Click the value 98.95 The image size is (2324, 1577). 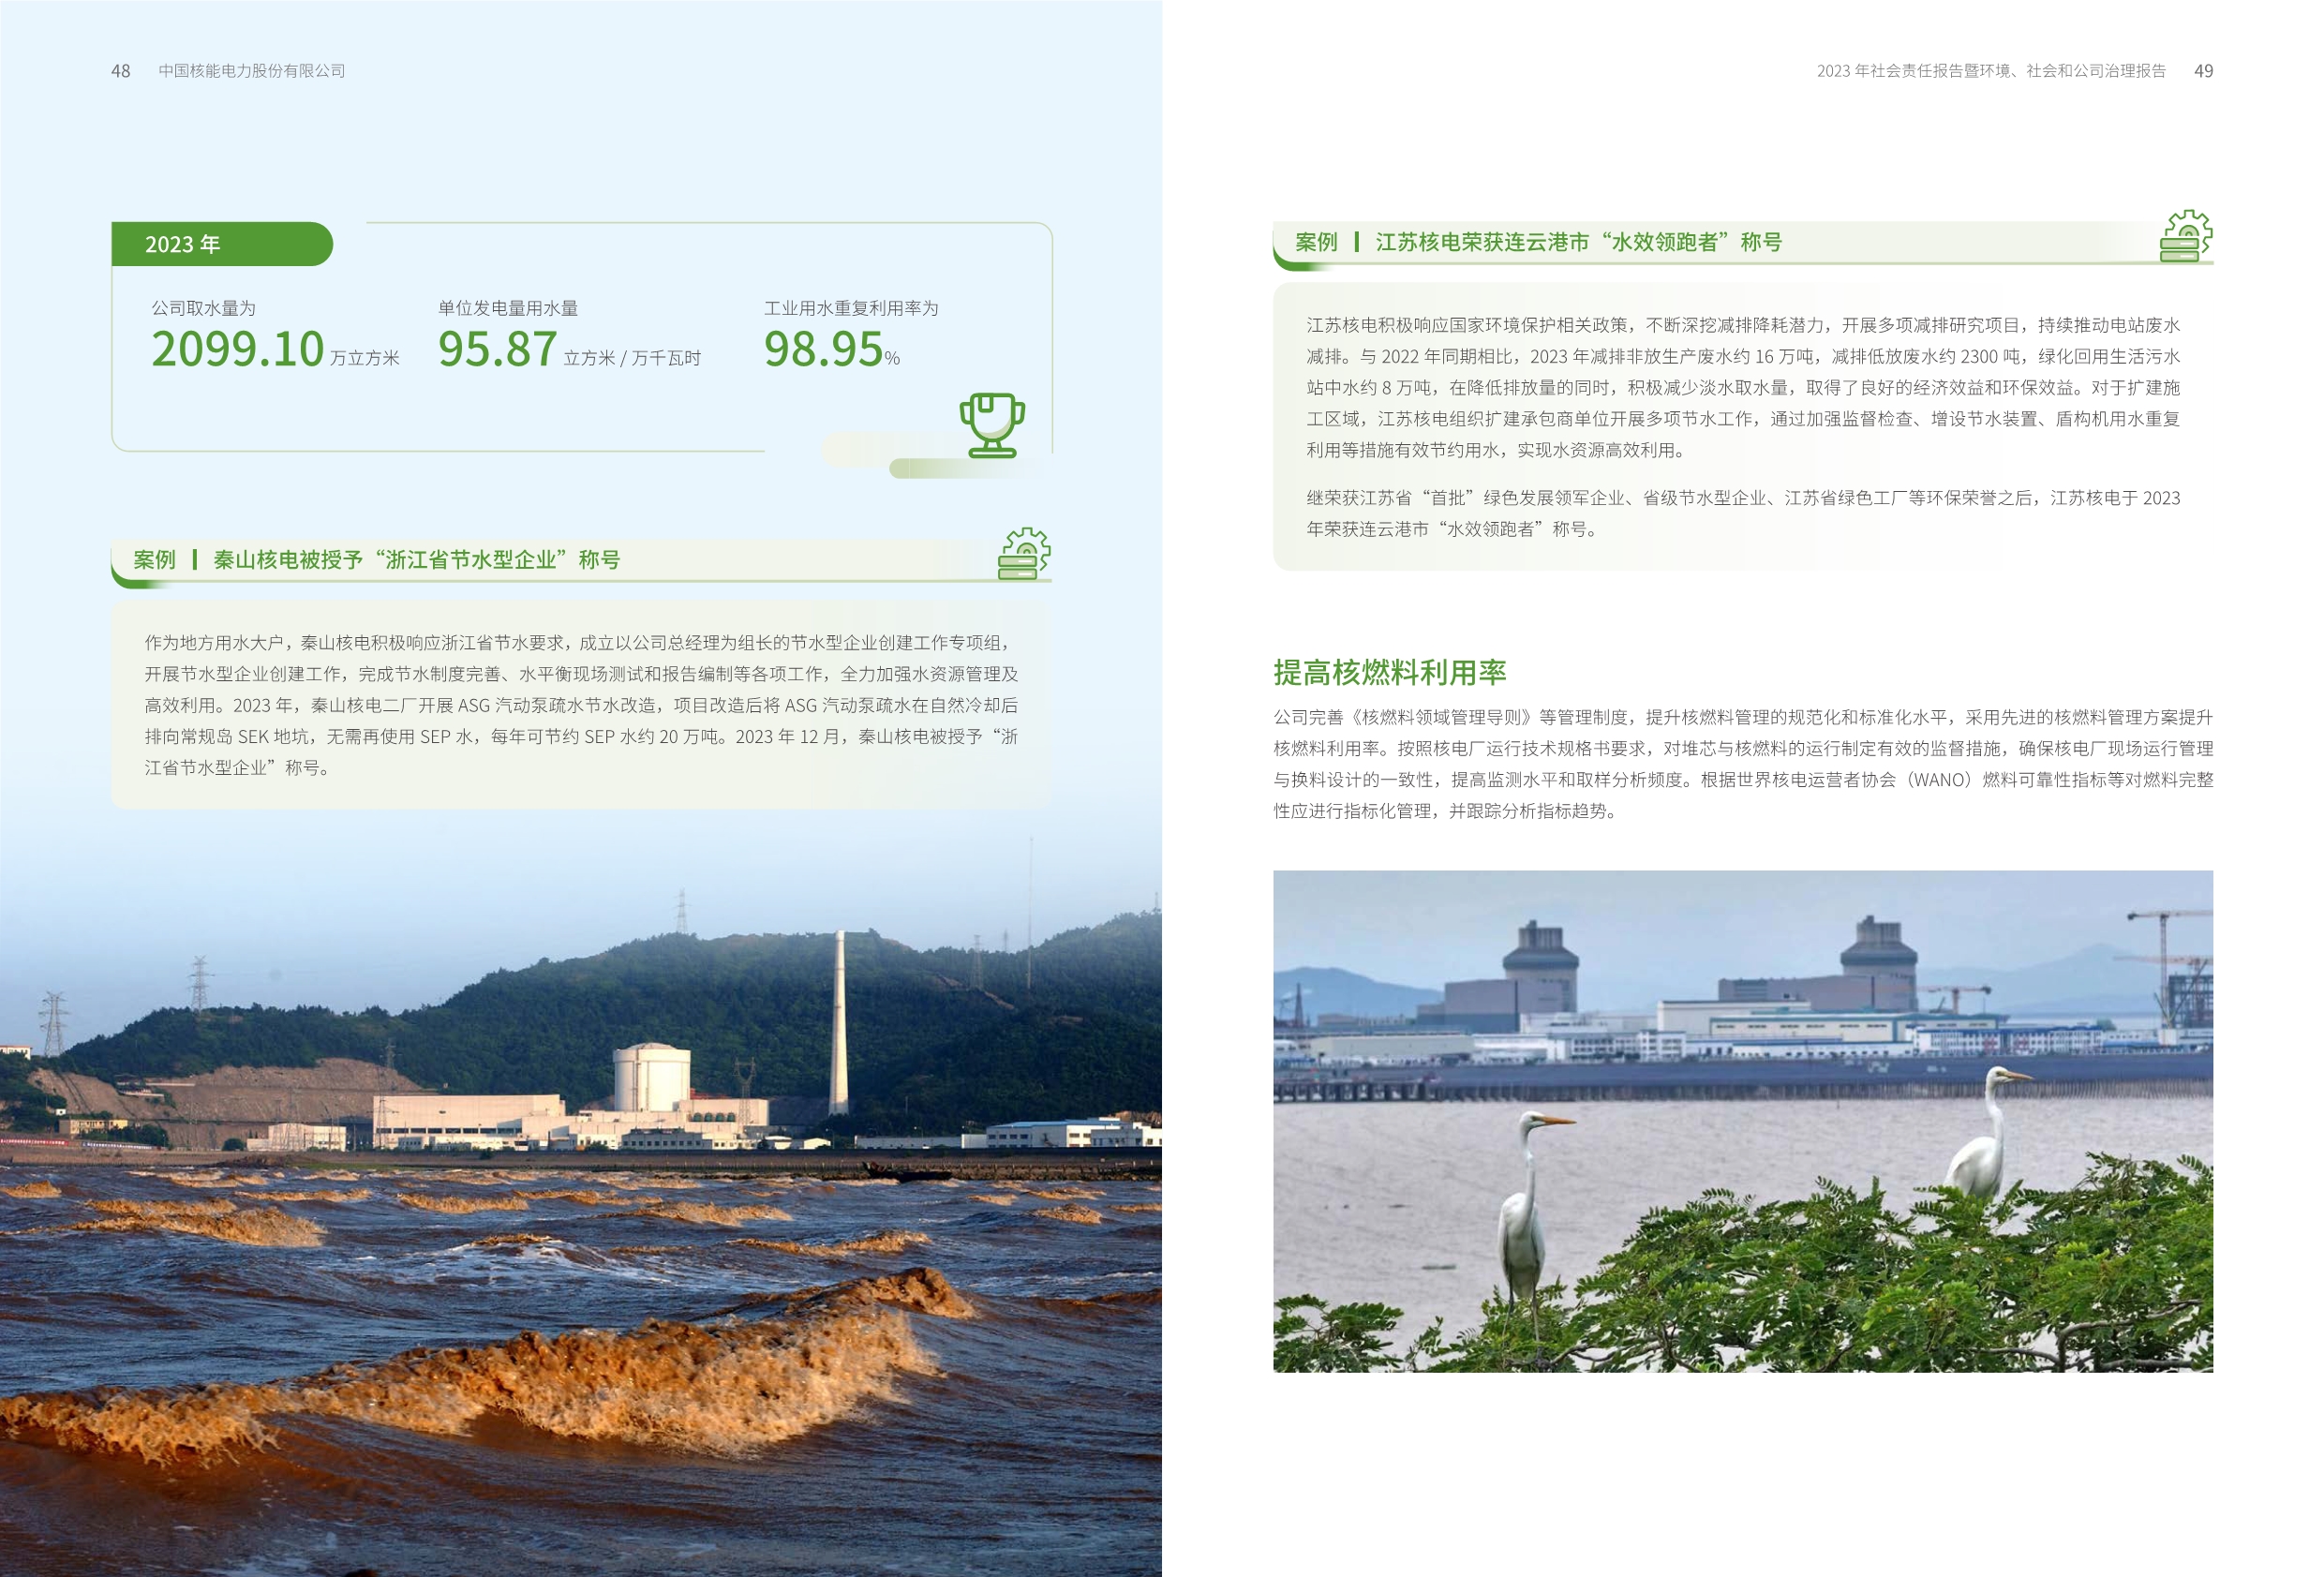(823, 349)
